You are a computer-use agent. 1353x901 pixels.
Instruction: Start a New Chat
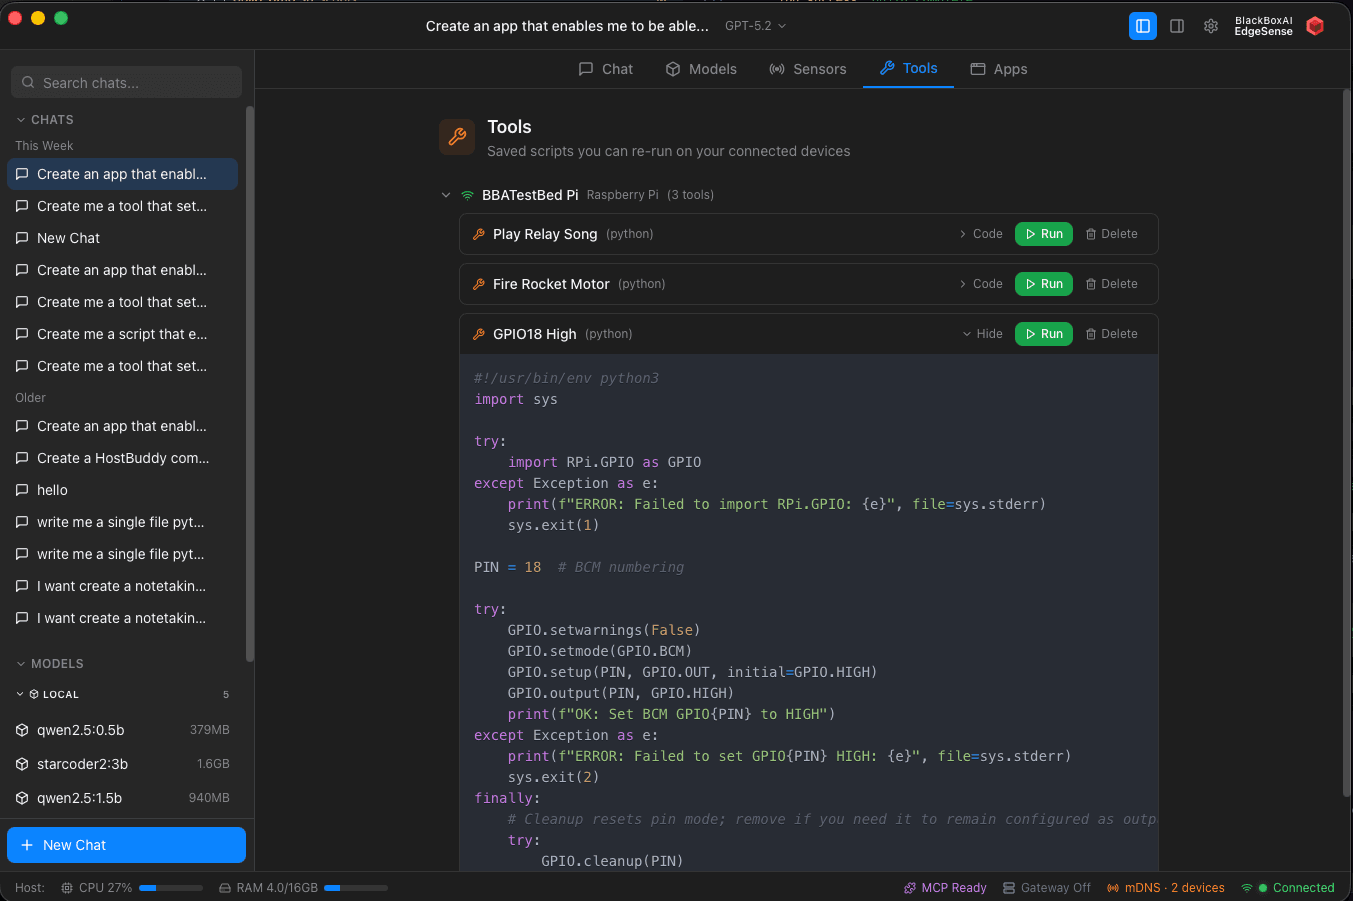click(x=125, y=845)
